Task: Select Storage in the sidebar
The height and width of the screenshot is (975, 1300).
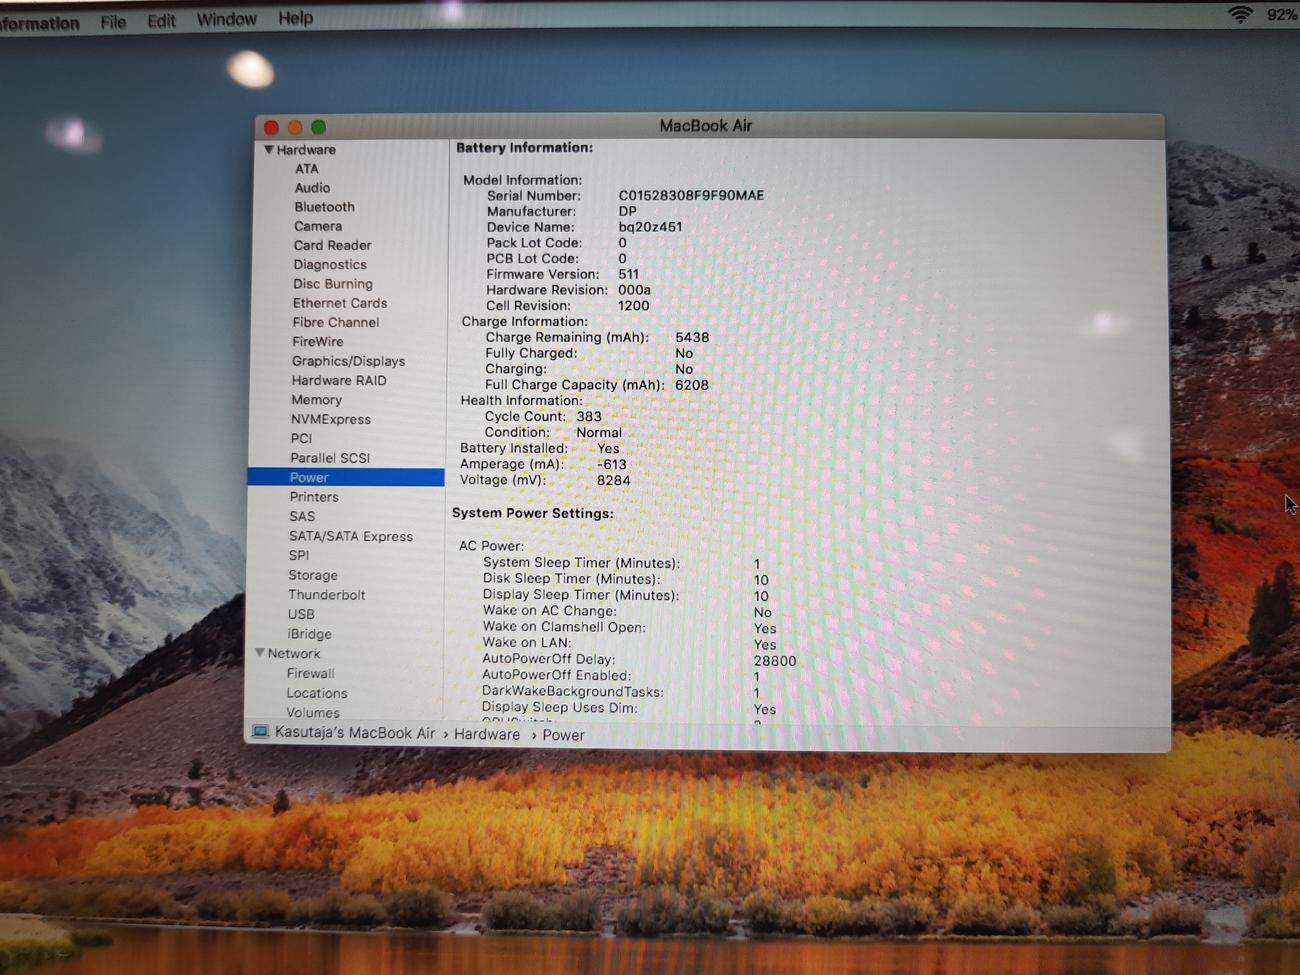Action: pos(313,575)
